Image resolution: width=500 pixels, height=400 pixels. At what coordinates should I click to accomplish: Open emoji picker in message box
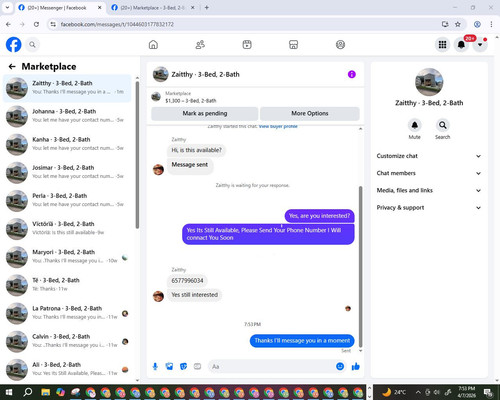click(x=340, y=367)
